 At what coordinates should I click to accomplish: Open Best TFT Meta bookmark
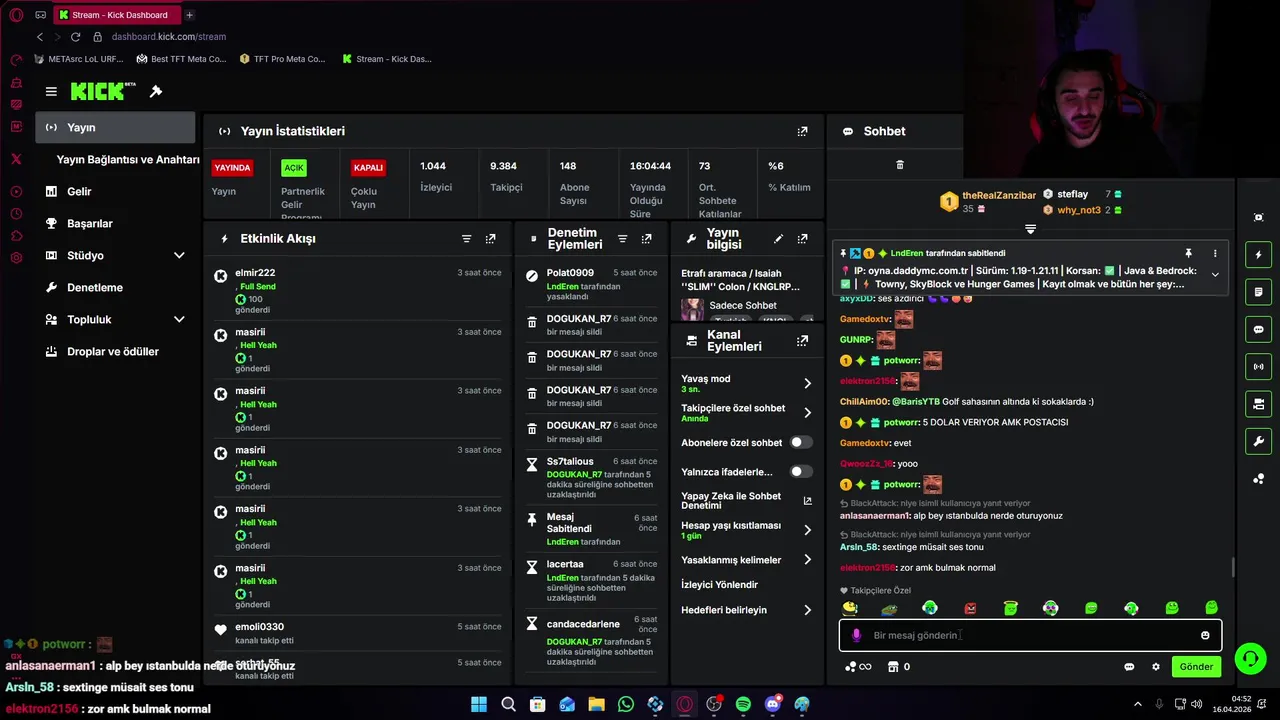pos(182,59)
